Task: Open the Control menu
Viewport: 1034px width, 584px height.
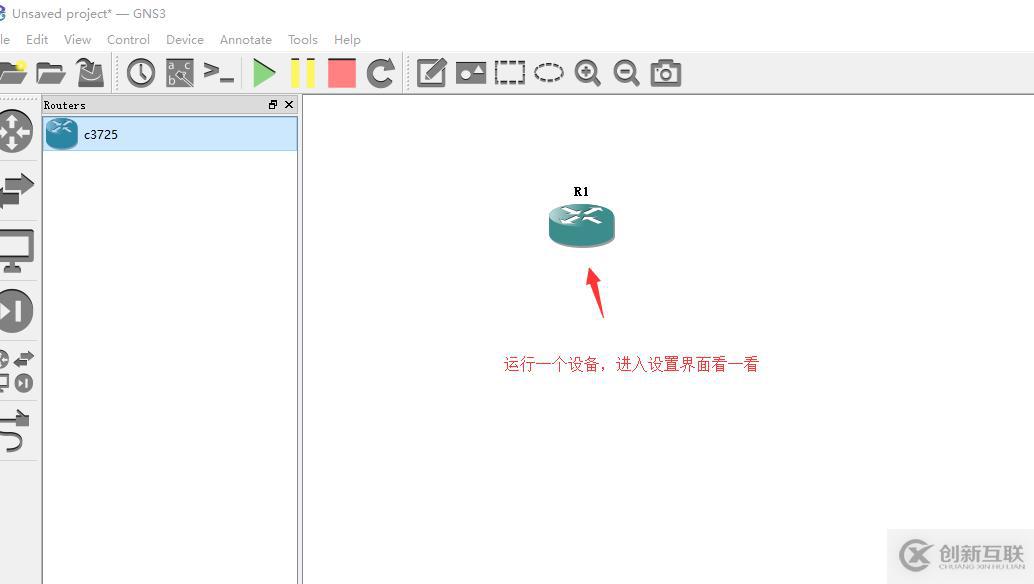Action: [128, 39]
